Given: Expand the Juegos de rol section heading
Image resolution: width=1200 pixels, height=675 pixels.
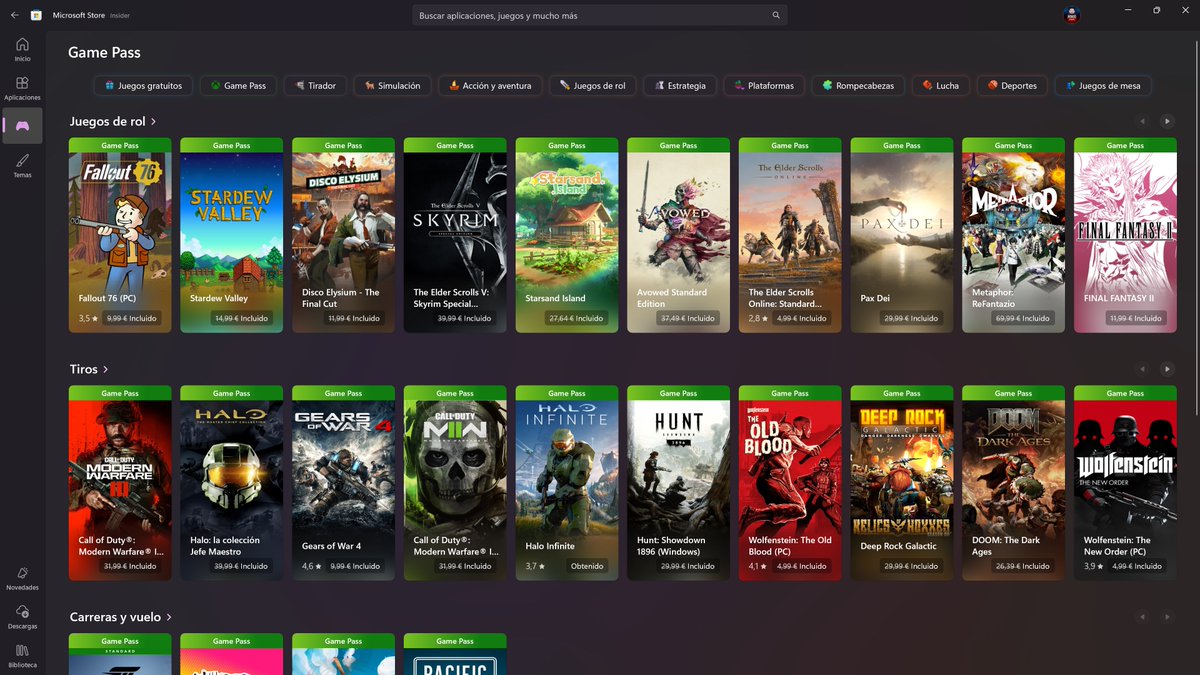Looking at the screenshot, I should click(x=112, y=121).
